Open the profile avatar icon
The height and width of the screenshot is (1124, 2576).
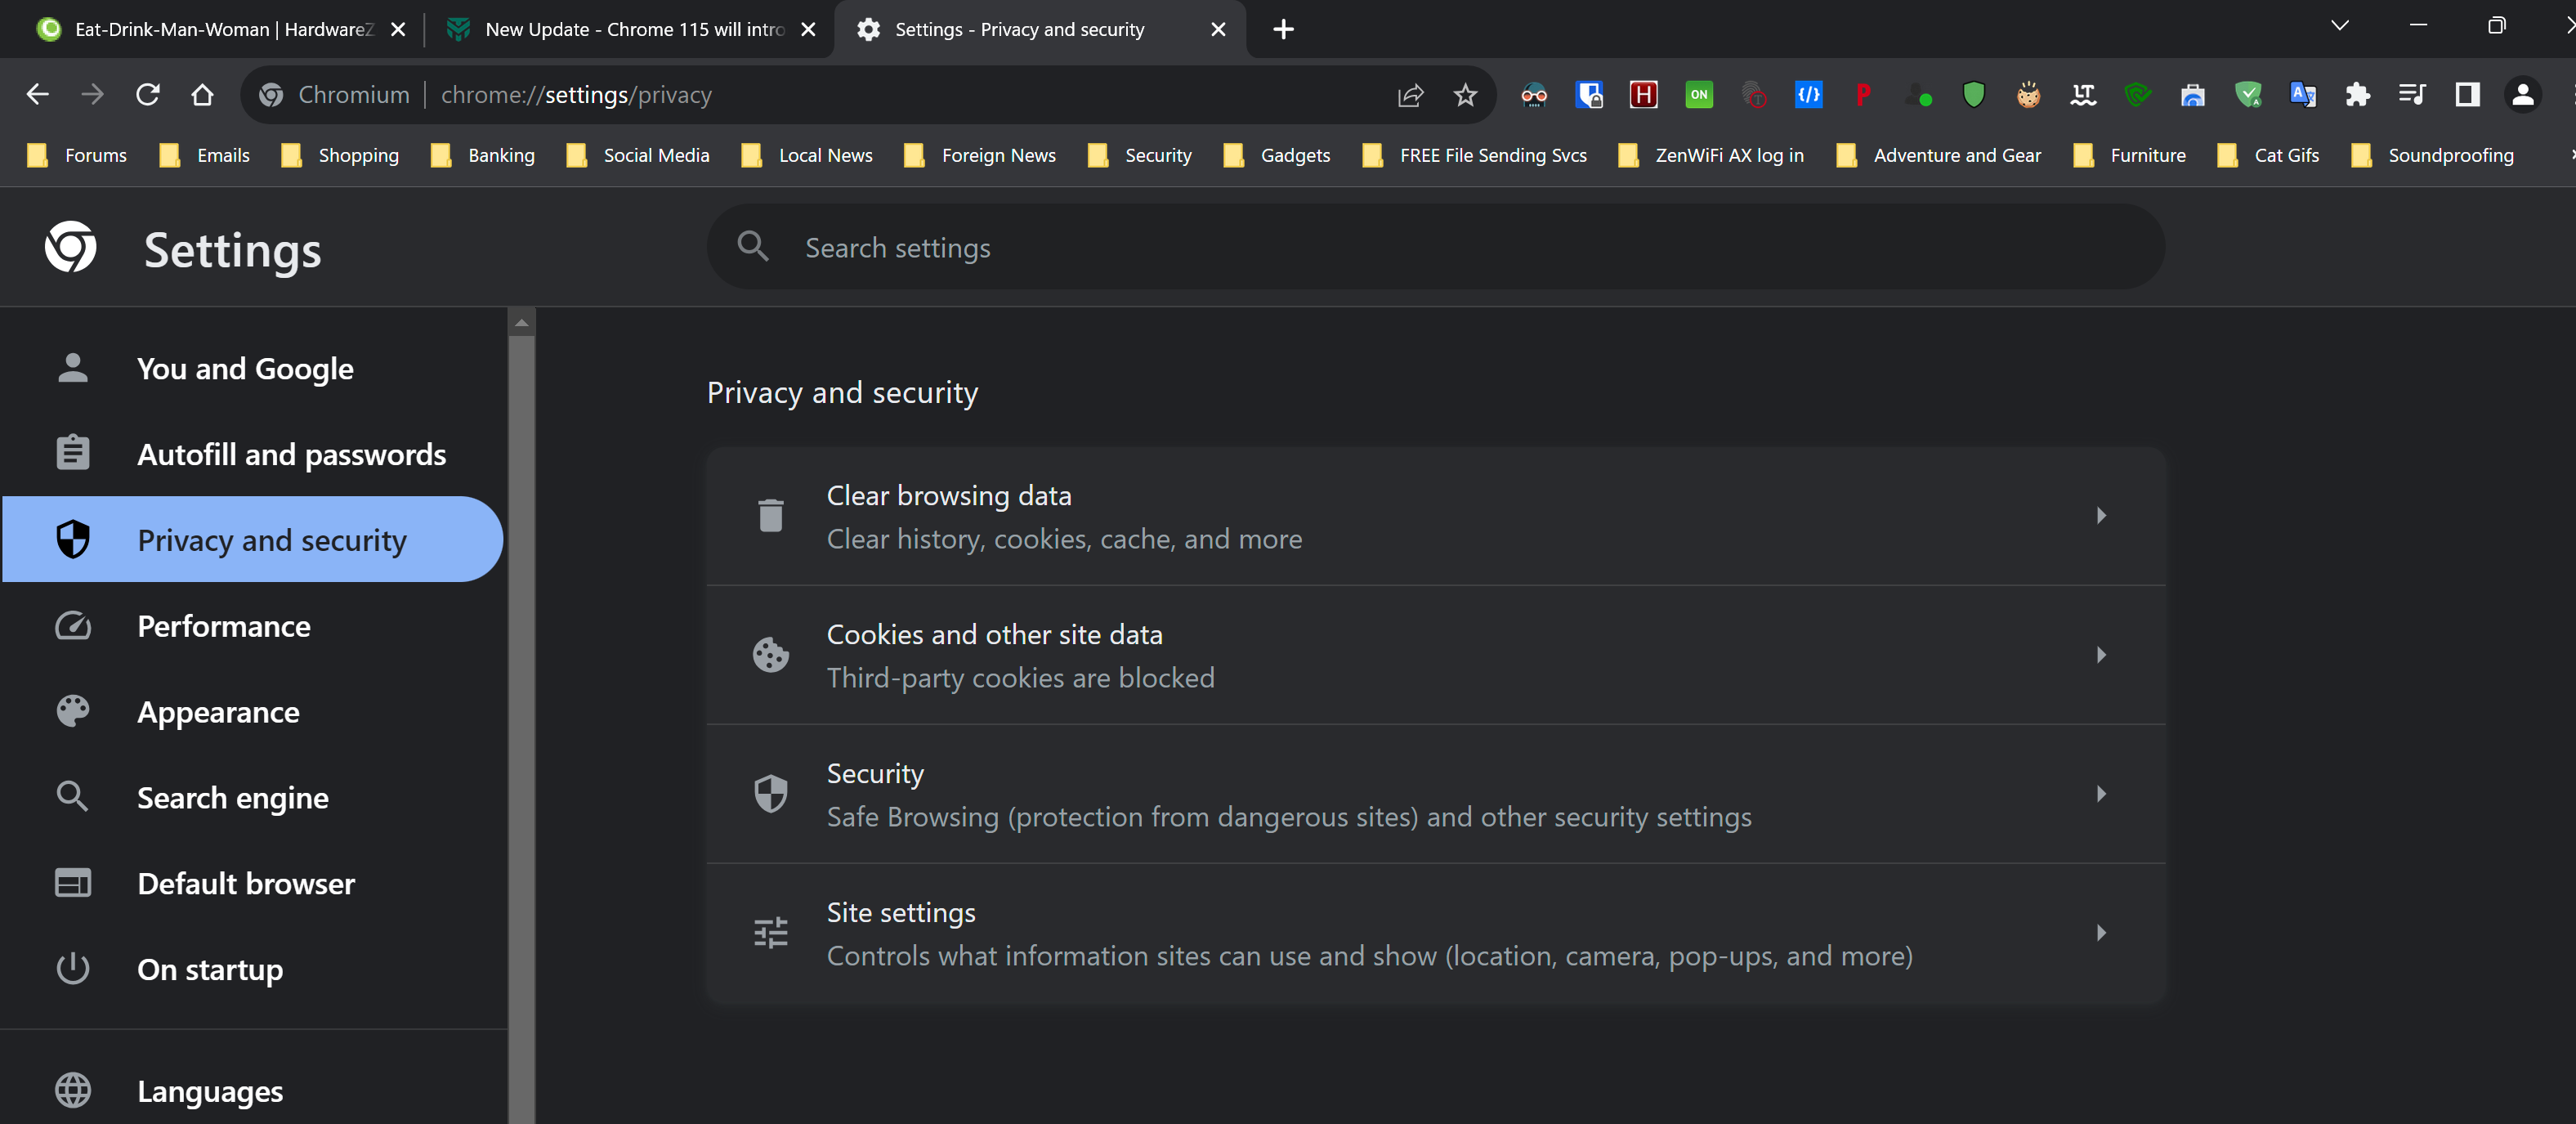pos(2522,95)
